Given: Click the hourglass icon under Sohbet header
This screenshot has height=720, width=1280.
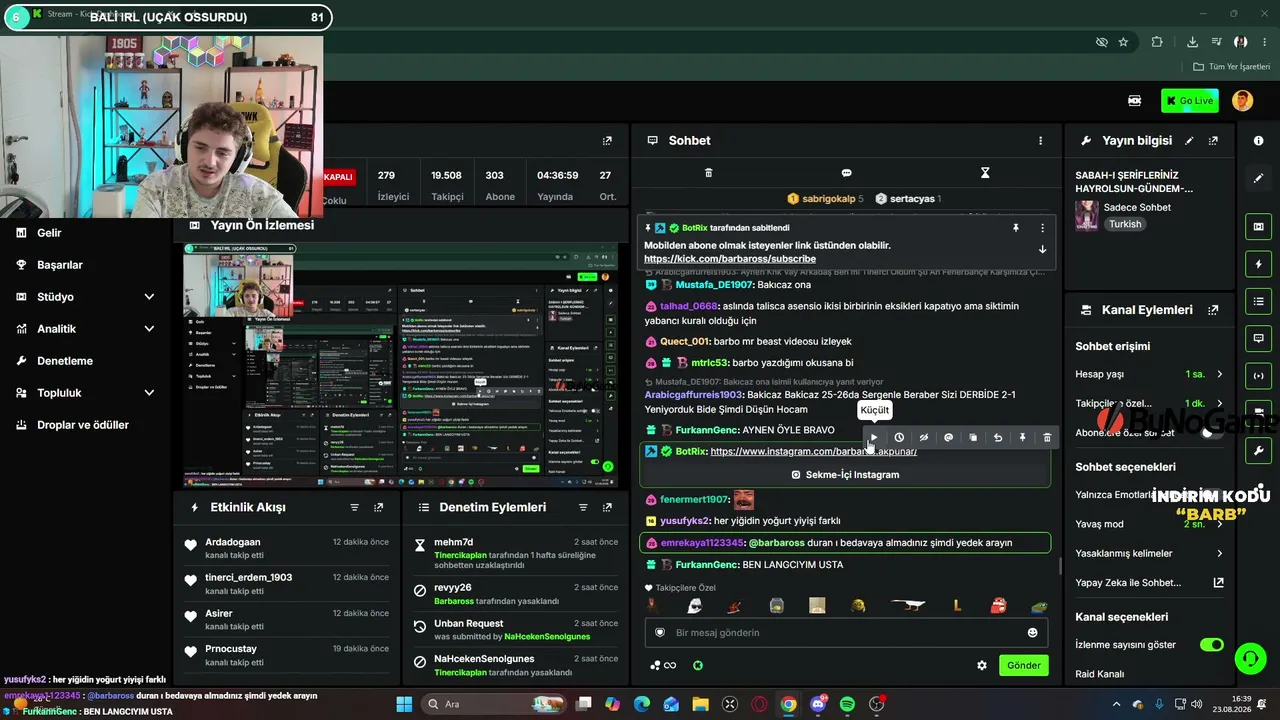Looking at the screenshot, I should (985, 173).
